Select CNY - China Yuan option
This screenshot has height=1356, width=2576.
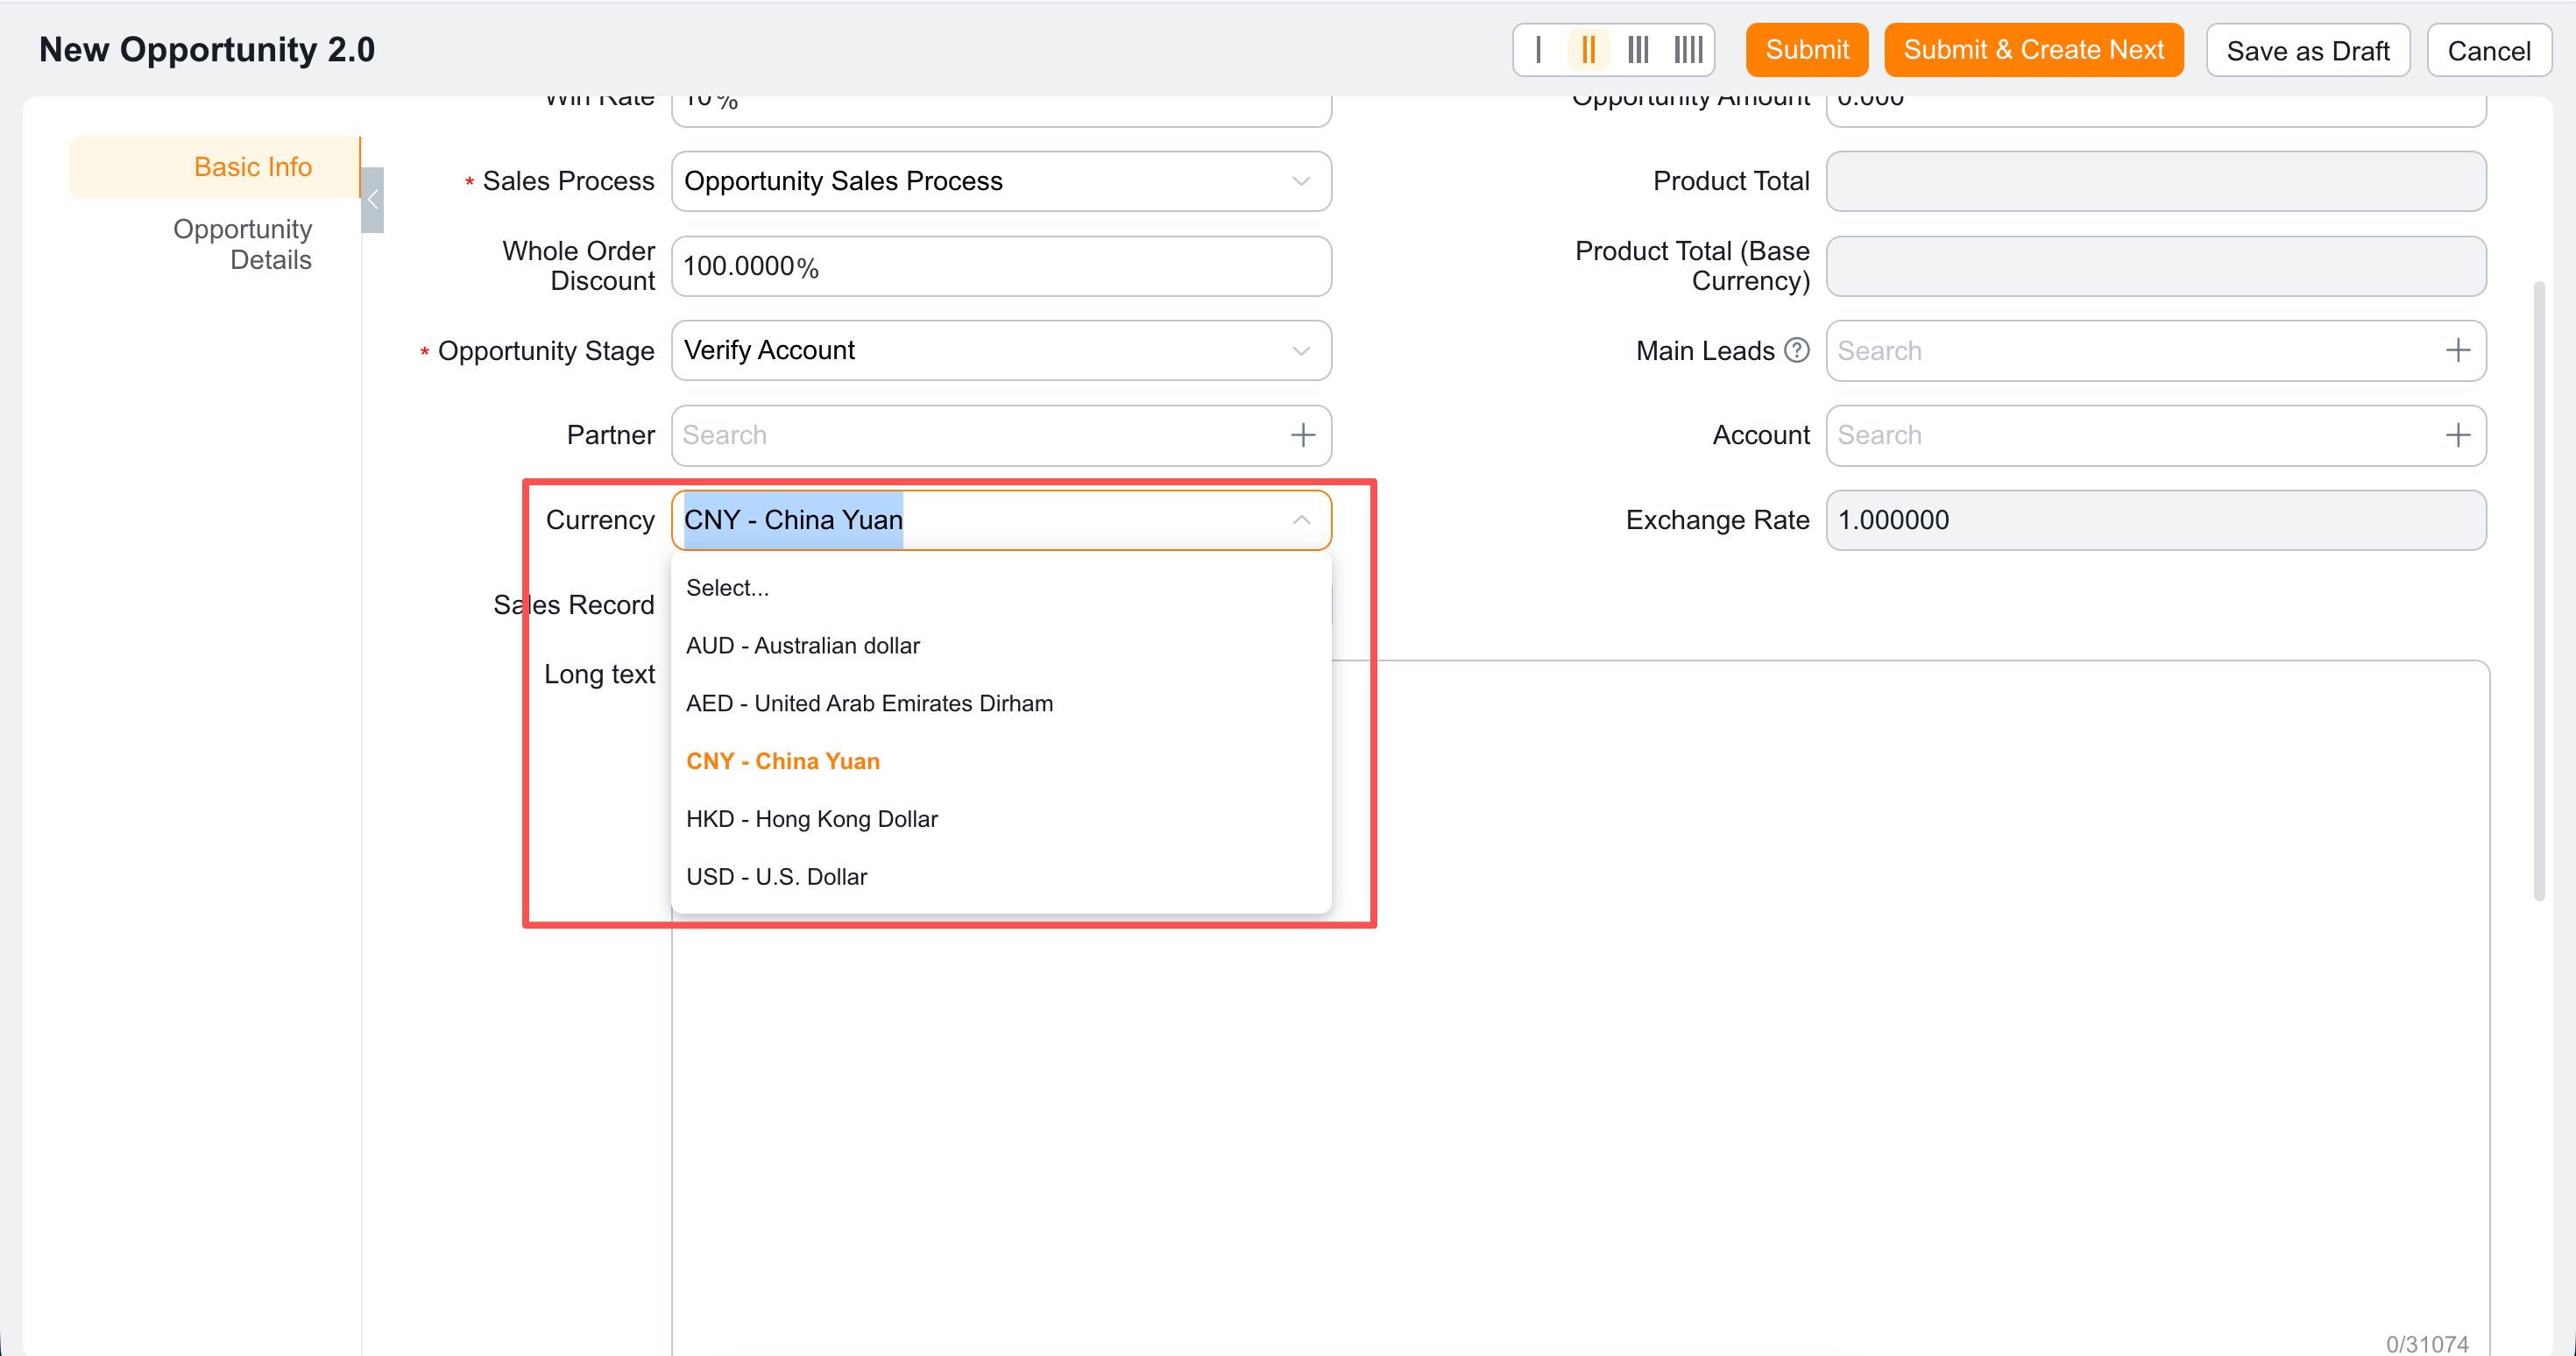pos(1001,762)
